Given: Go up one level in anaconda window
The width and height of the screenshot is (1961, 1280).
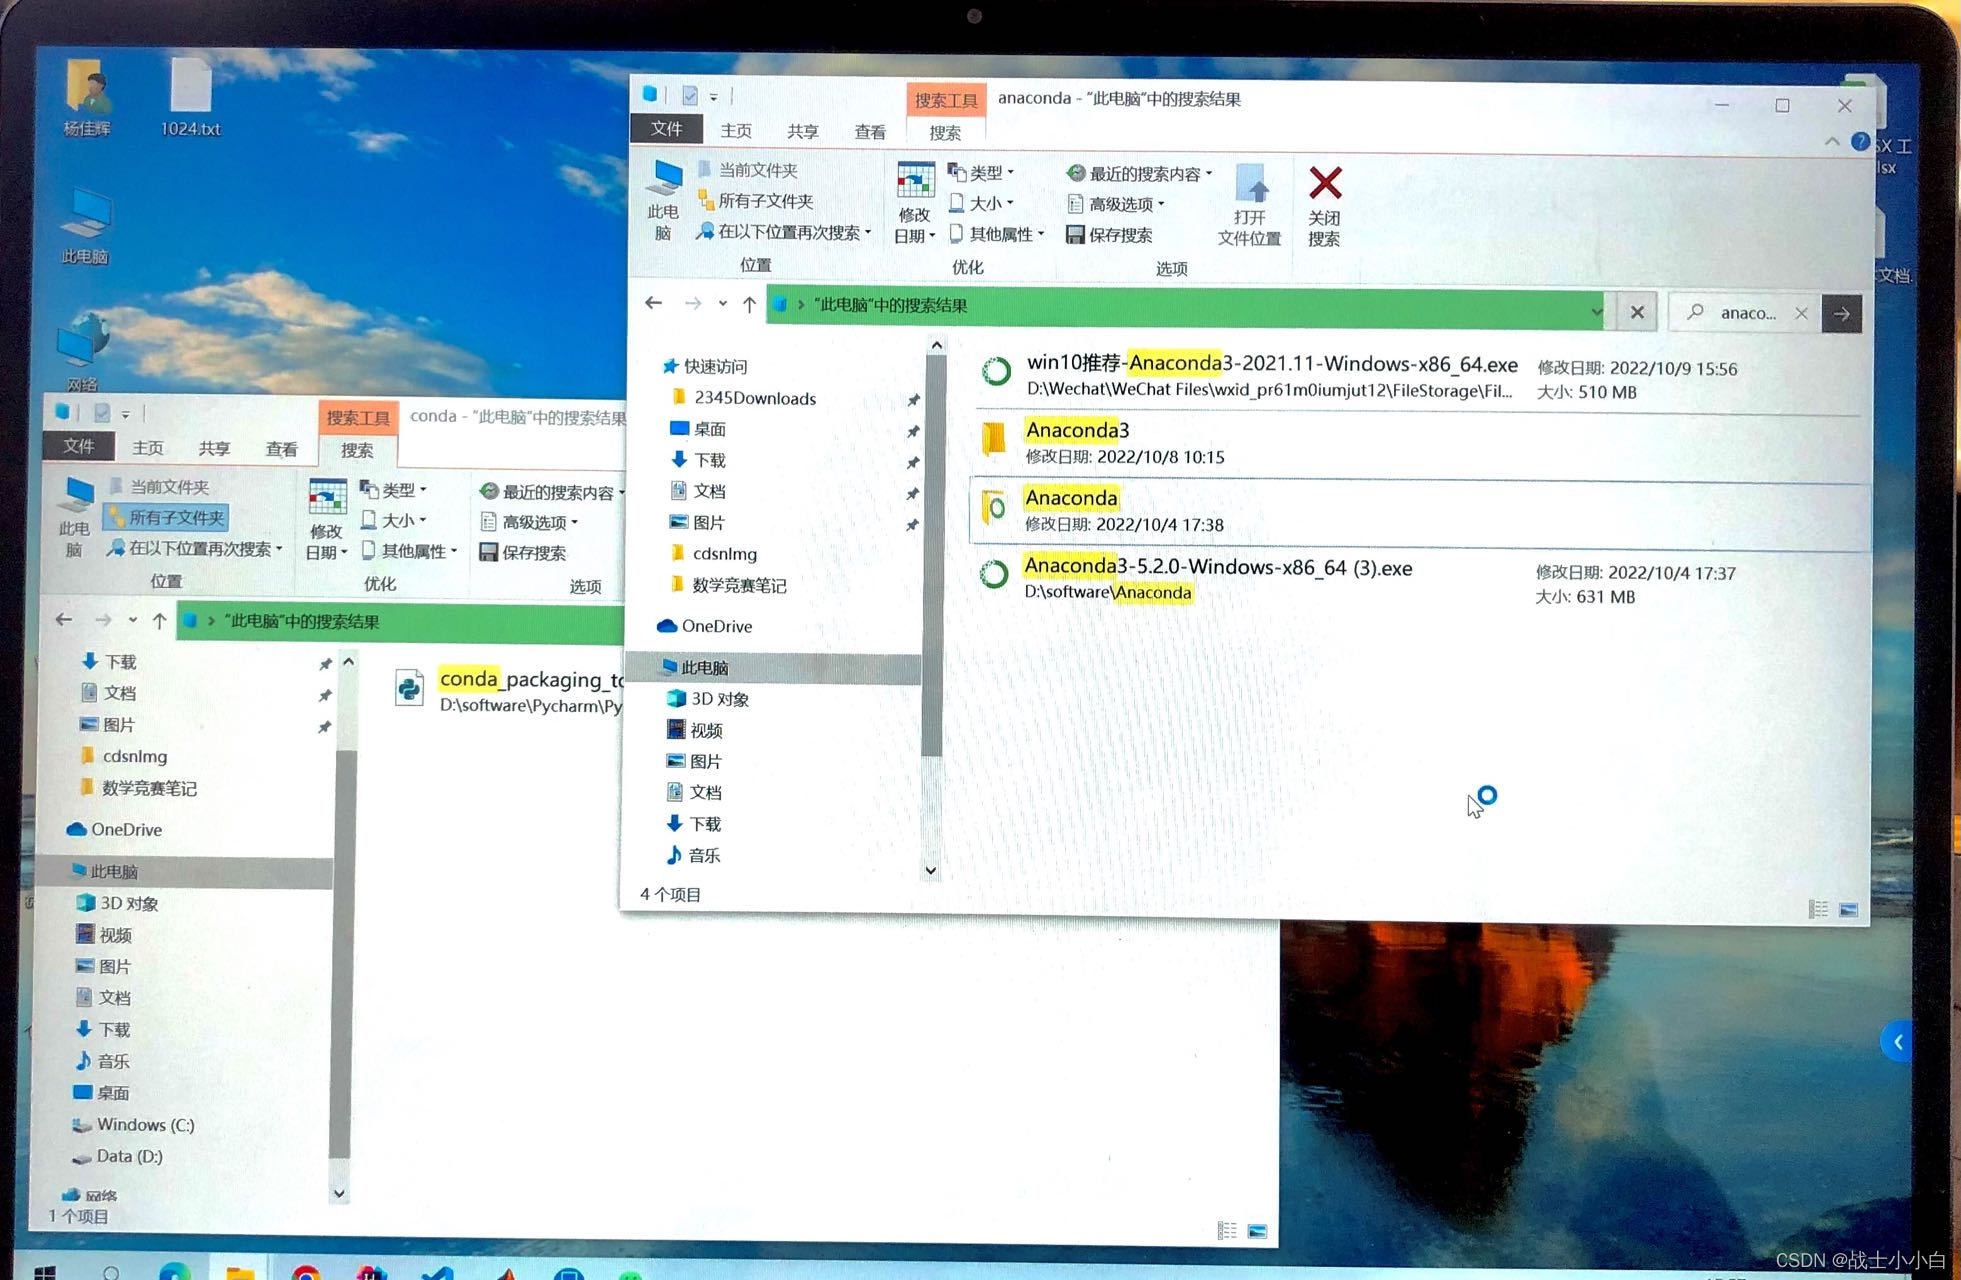Looking at the screenshot, I should (x=749, y=305).
